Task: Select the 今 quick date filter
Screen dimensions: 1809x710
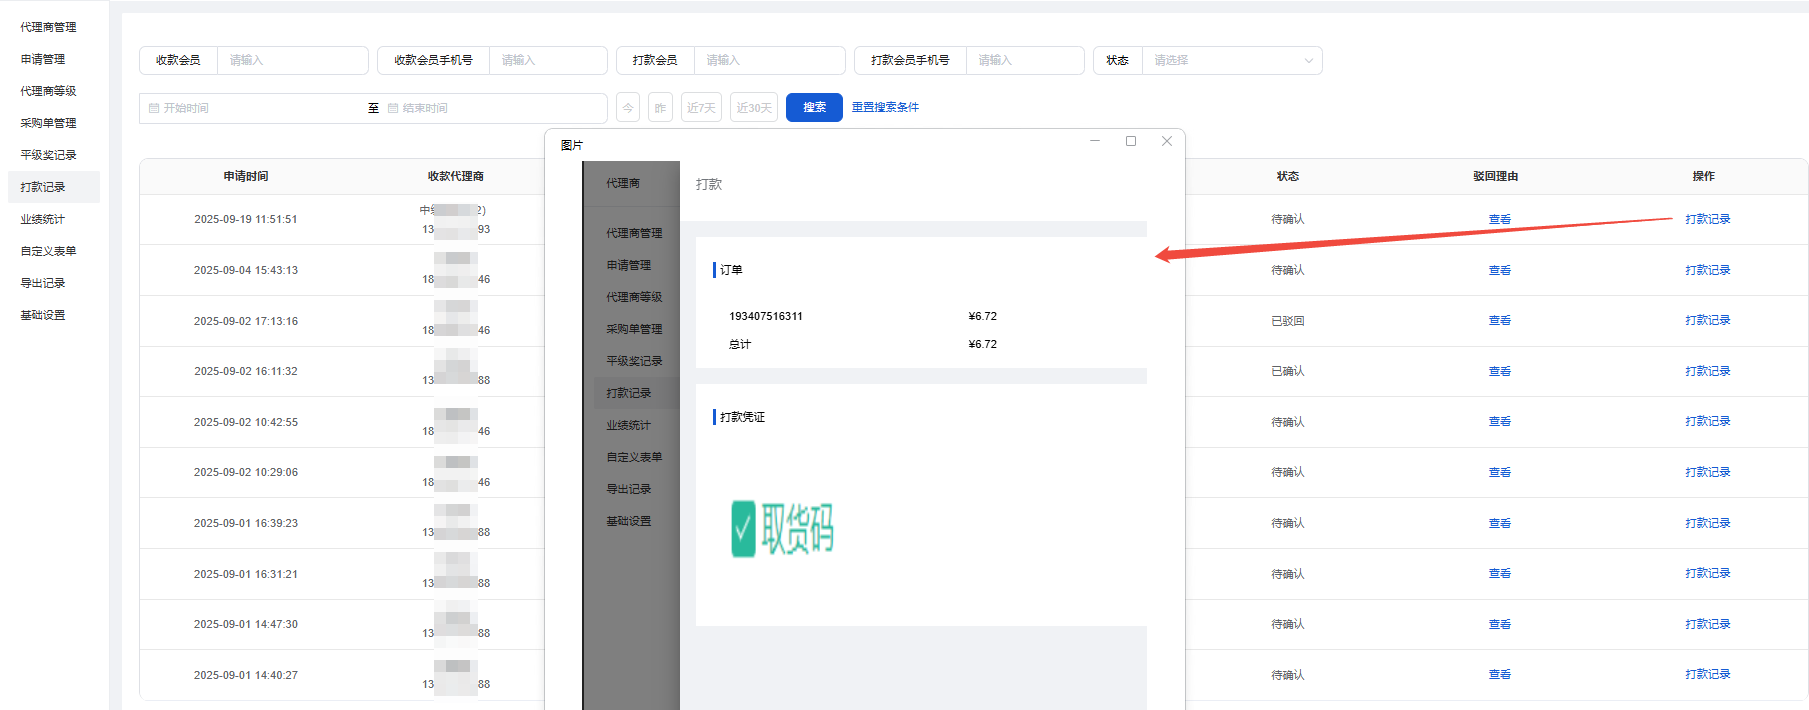Action: click(628, 108)
